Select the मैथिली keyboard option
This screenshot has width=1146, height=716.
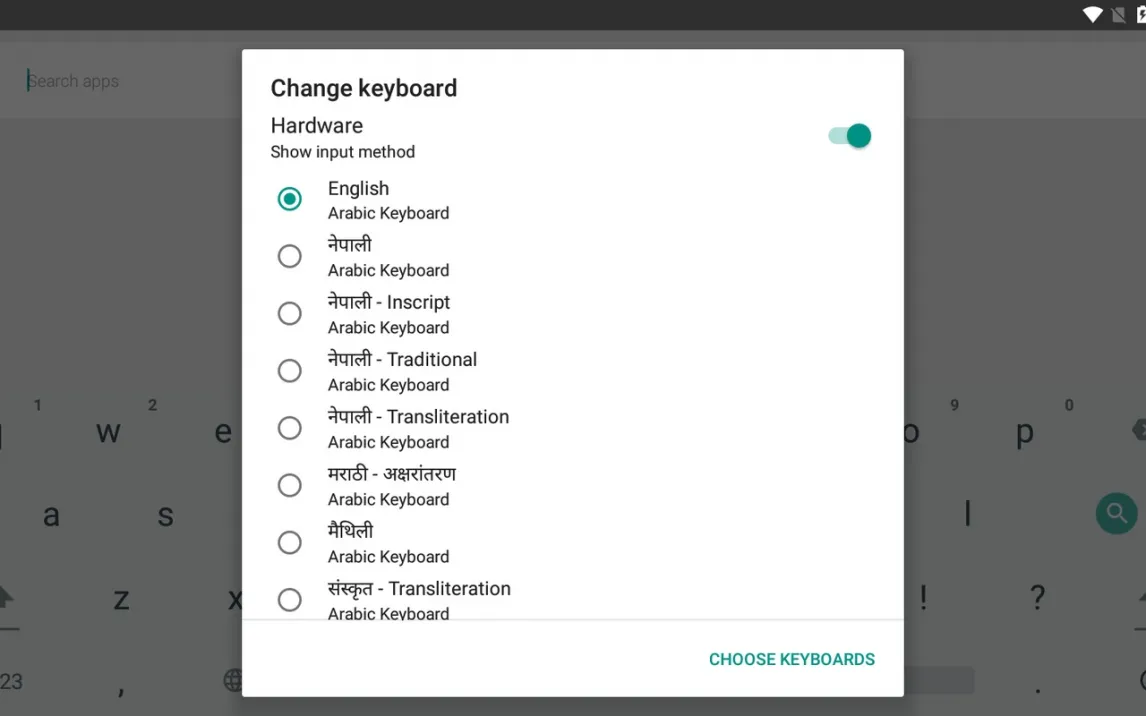[289, 542]
